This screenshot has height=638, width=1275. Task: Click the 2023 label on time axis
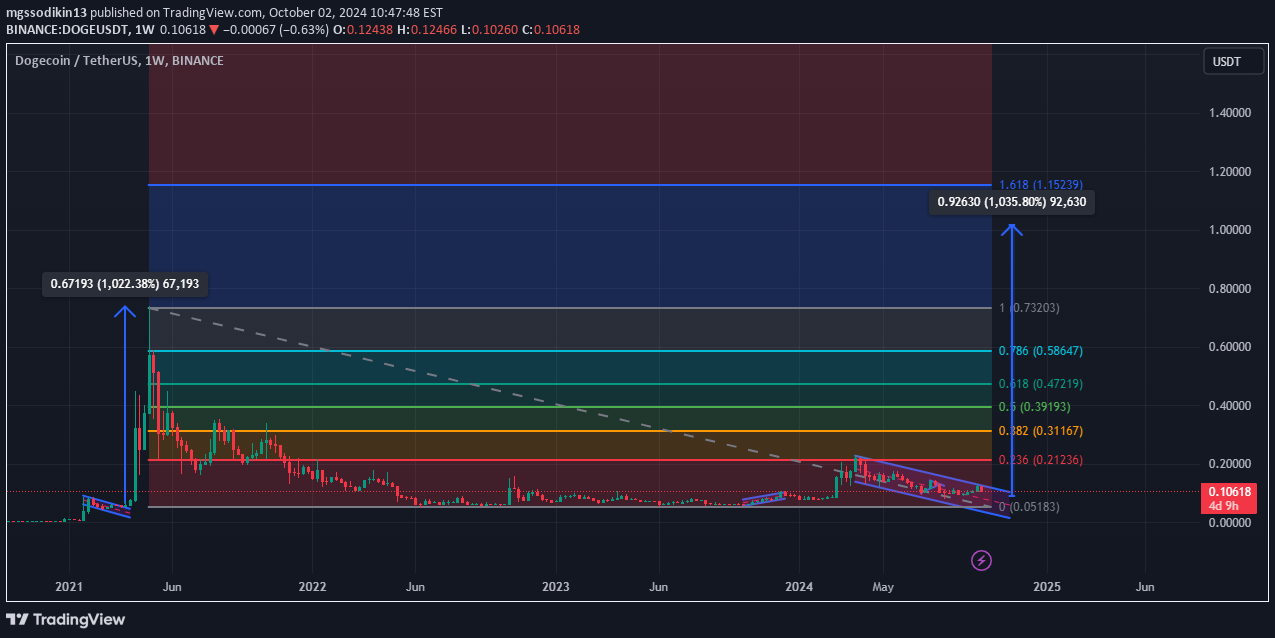pos(555,587)
